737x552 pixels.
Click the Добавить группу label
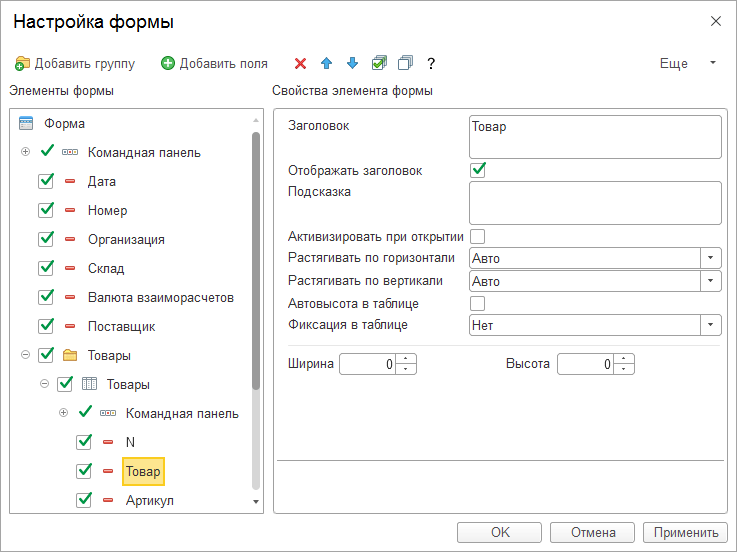coord(85,63)
